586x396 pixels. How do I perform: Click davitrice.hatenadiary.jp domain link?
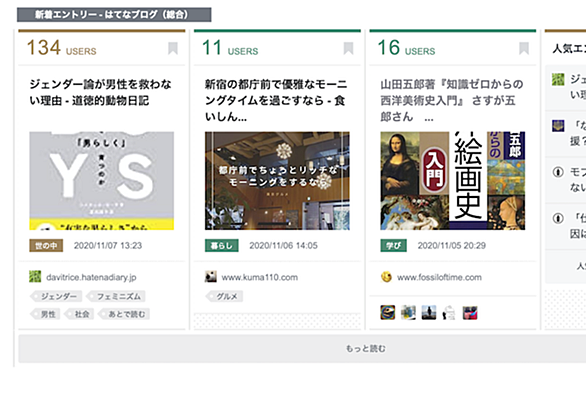tap(91, 277)
